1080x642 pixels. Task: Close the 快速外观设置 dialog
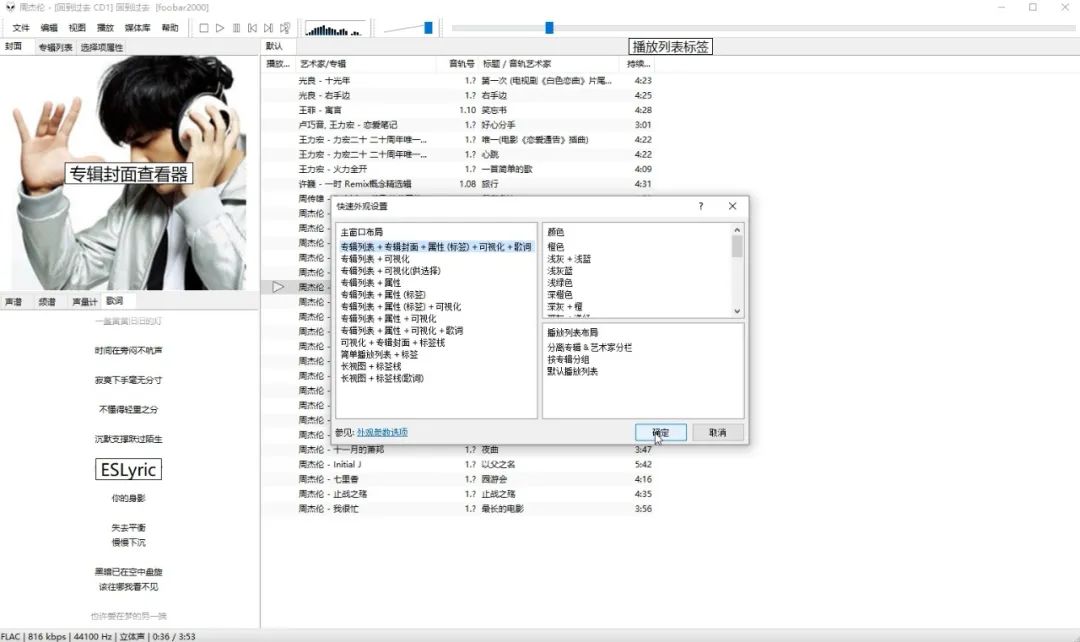click(732, 206)
